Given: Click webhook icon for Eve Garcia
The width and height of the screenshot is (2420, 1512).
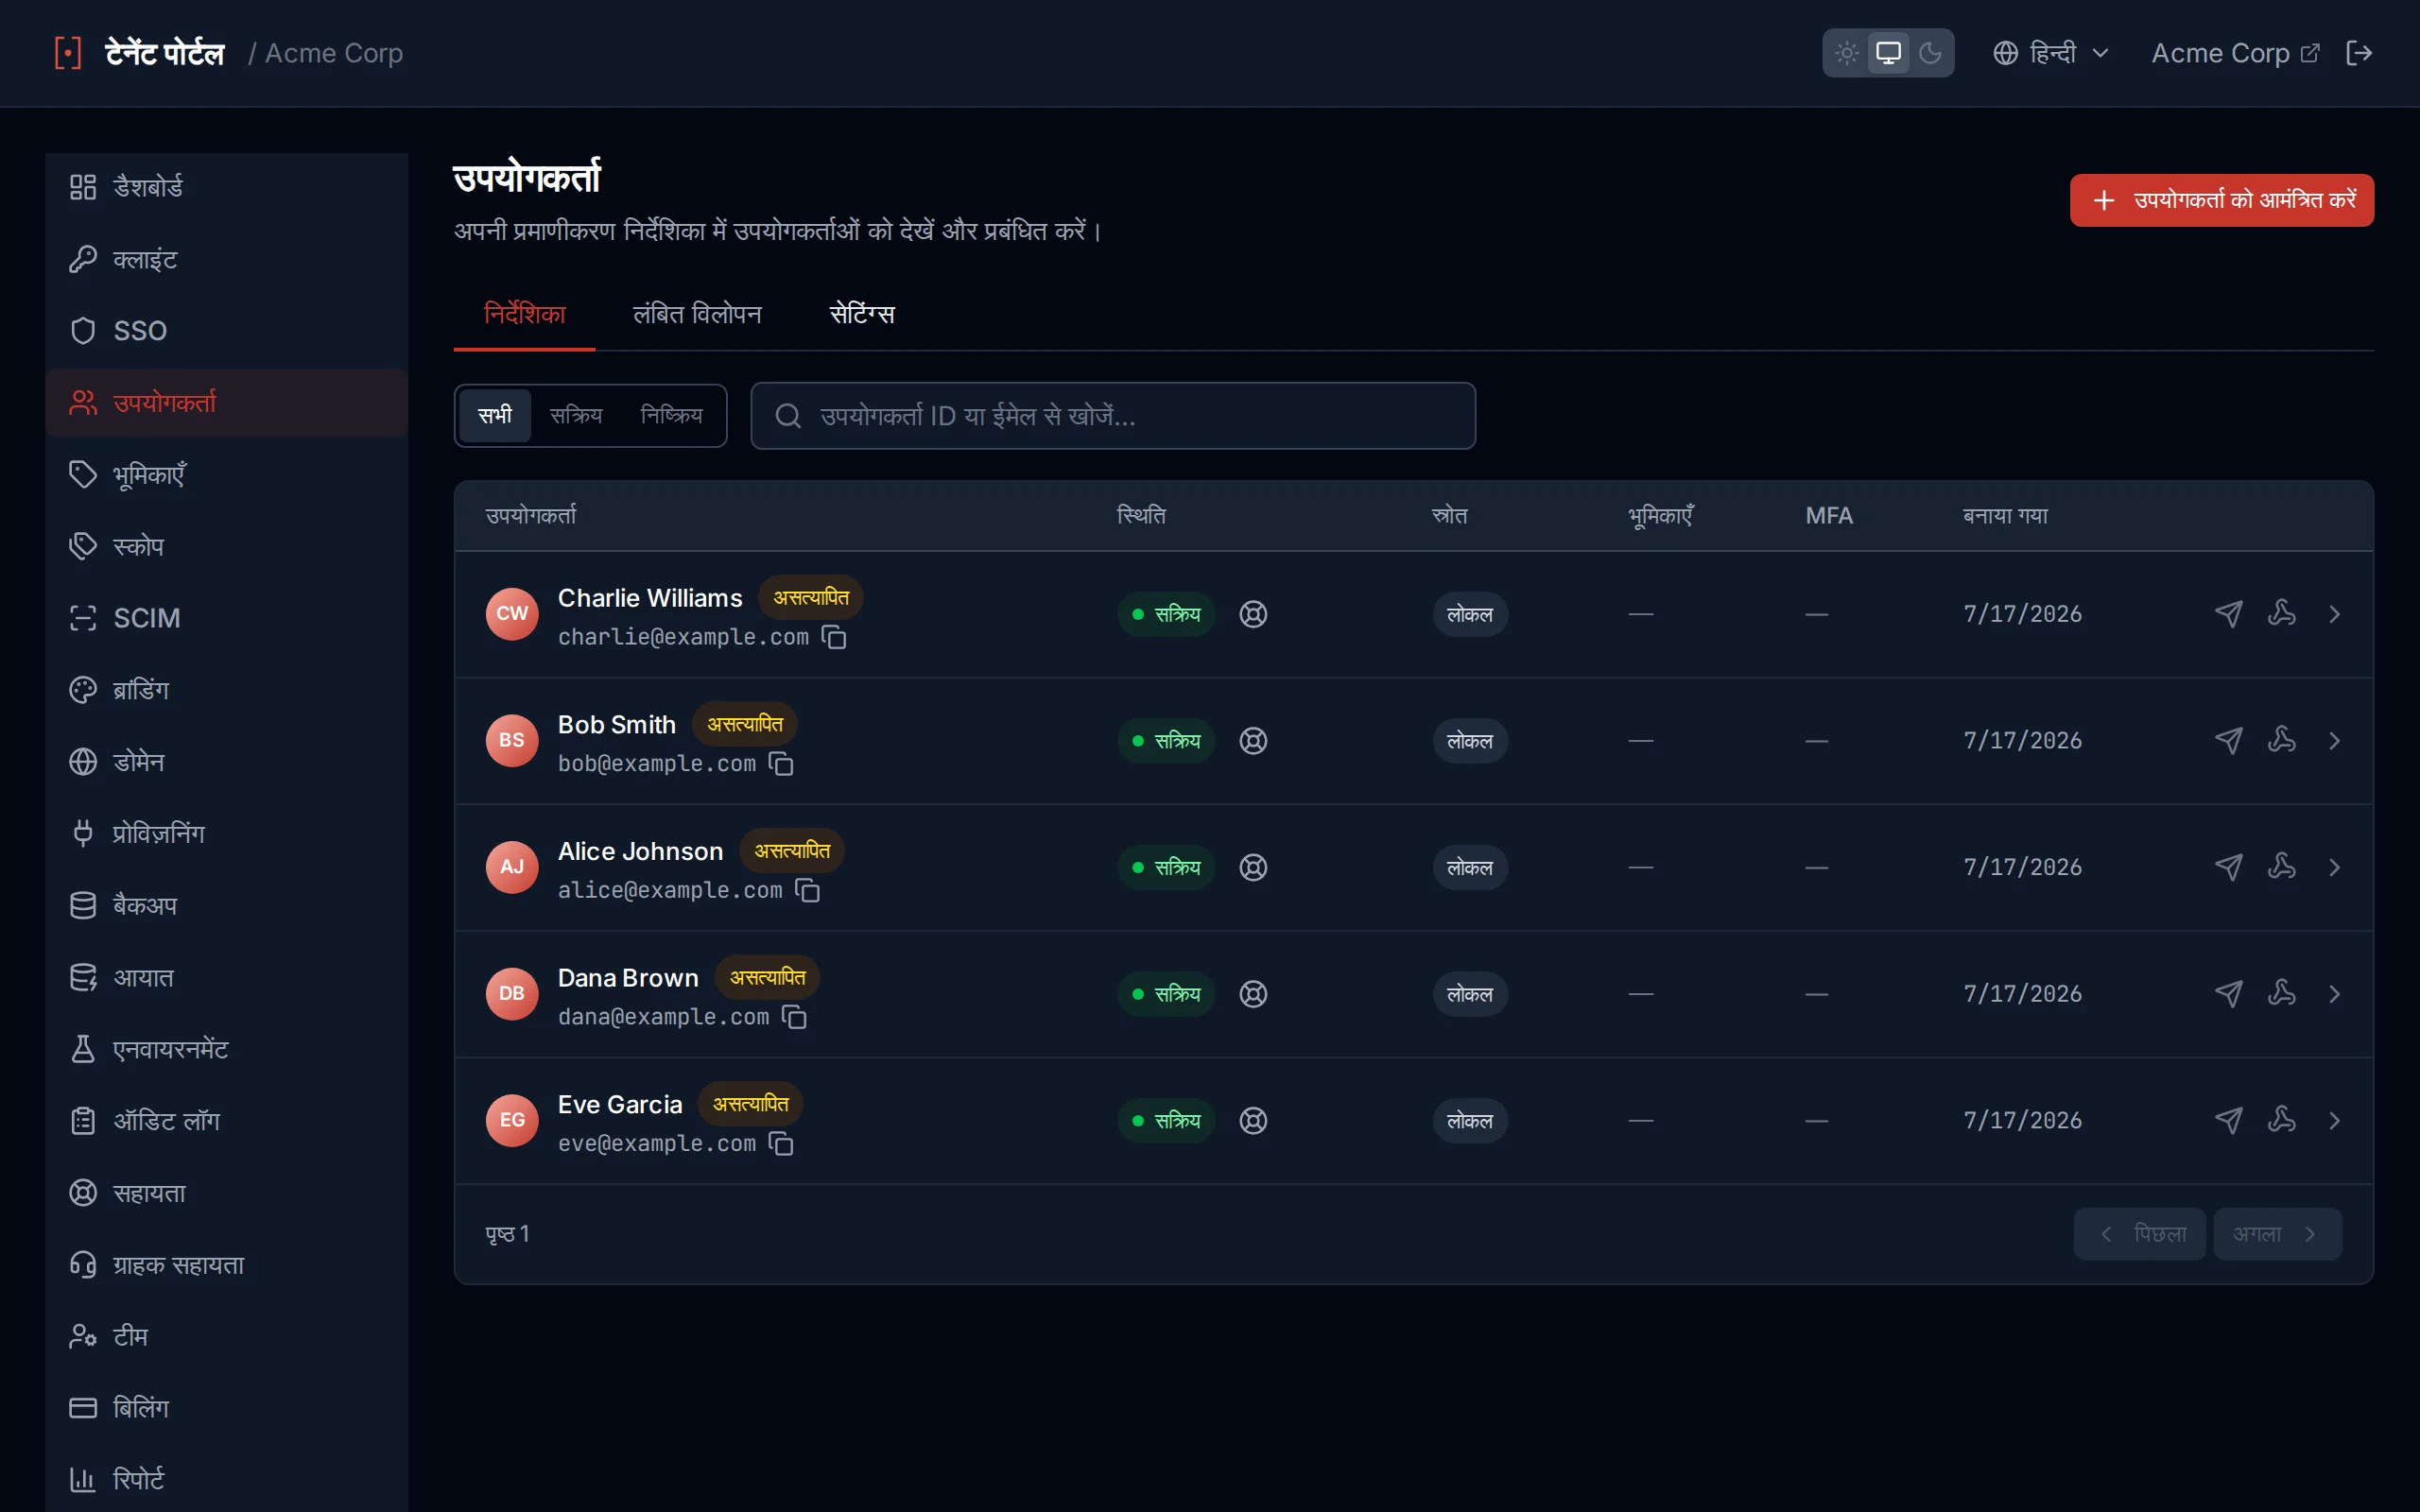Looking at the screenshot, I should 2281,1121.
